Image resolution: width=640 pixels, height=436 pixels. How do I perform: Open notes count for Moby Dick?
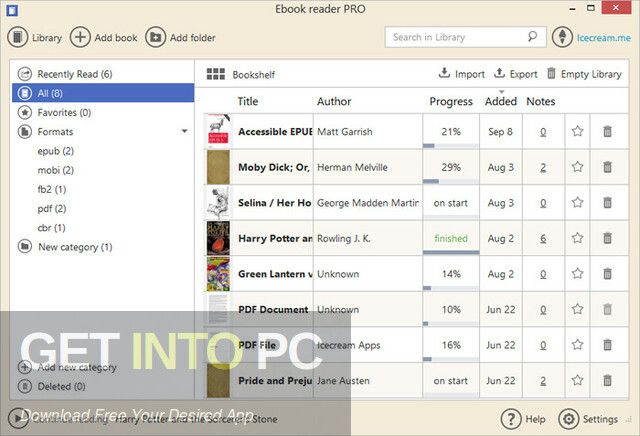tap(543, 167)
